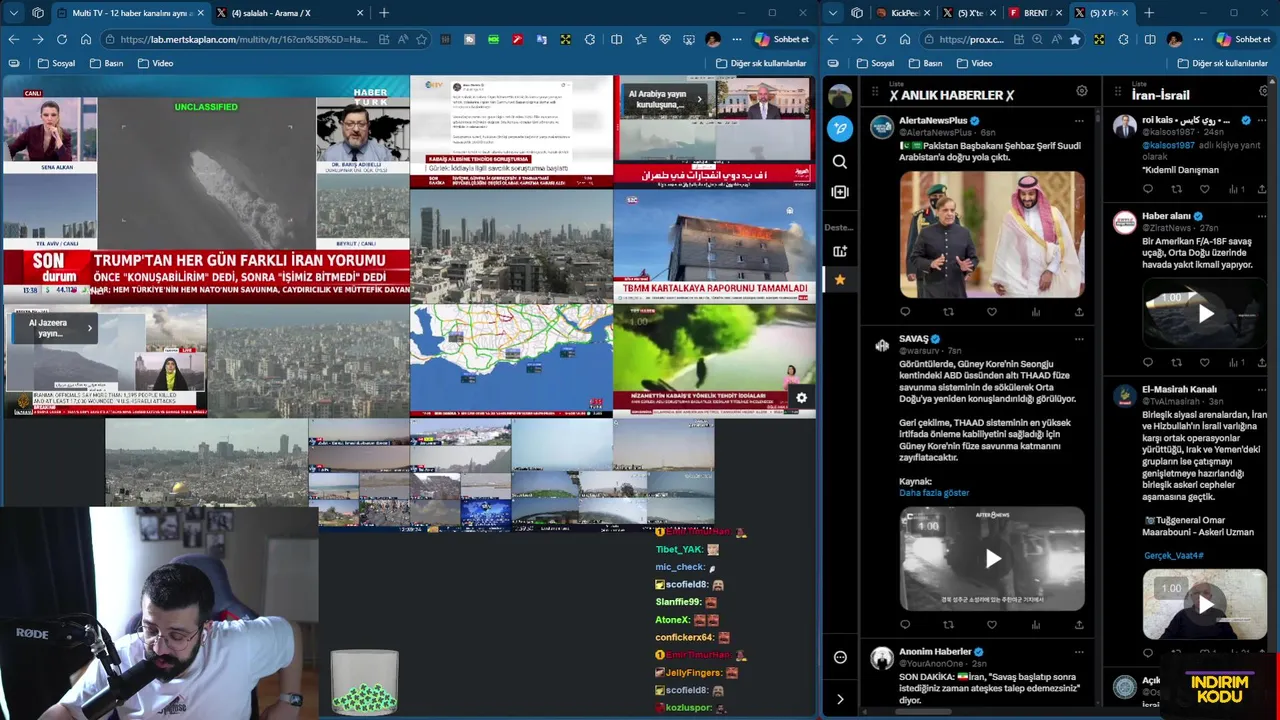Open the Pakistan Prime Minister photo
The height and width of the screenshot is (720, 1280).
(992, 234)
